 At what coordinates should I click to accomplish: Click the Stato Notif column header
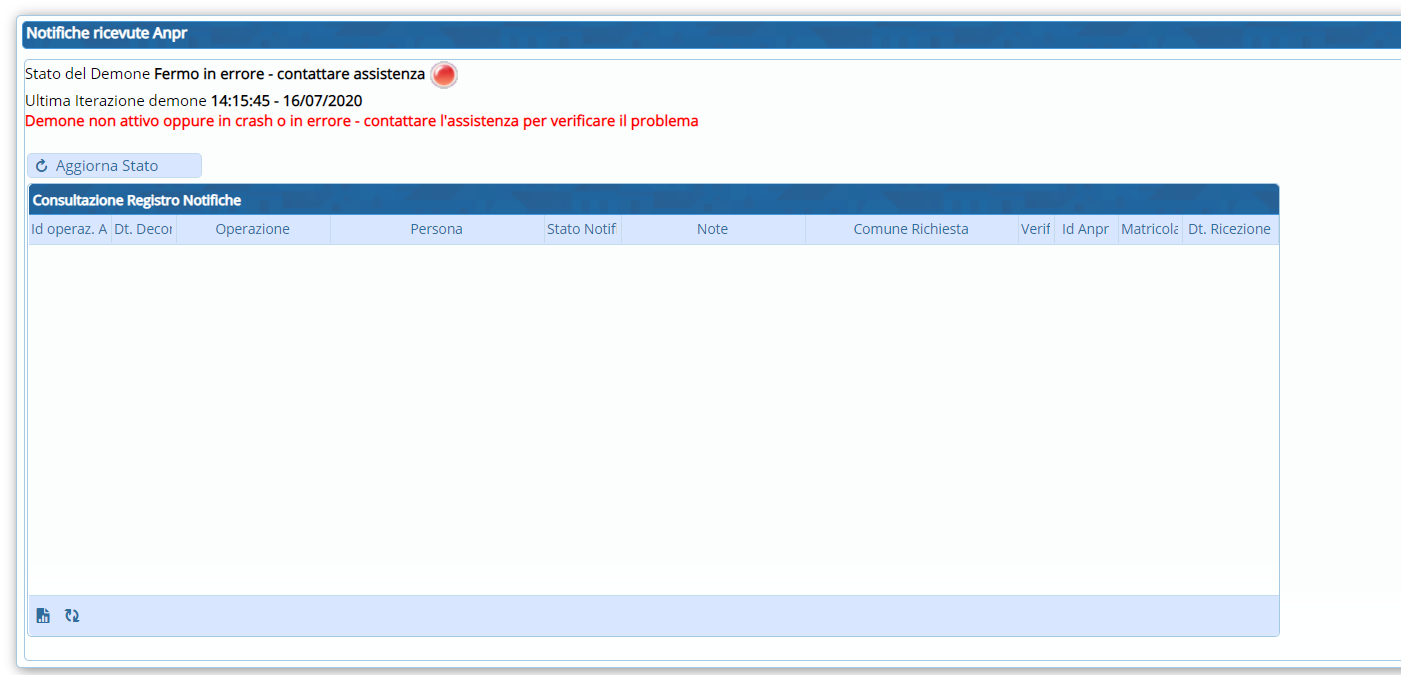tap(582, 229)
